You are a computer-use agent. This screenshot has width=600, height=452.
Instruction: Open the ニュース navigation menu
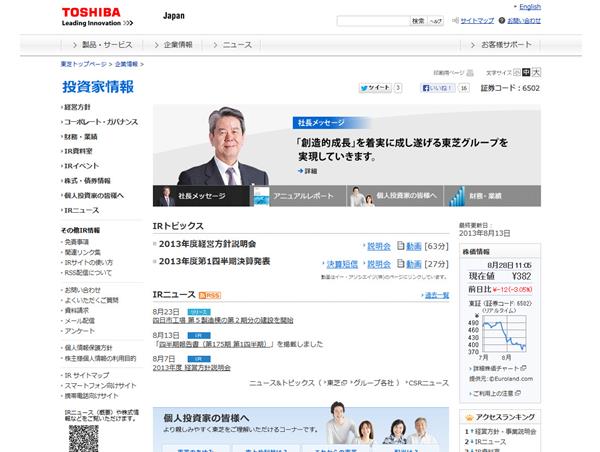[232, 45]
